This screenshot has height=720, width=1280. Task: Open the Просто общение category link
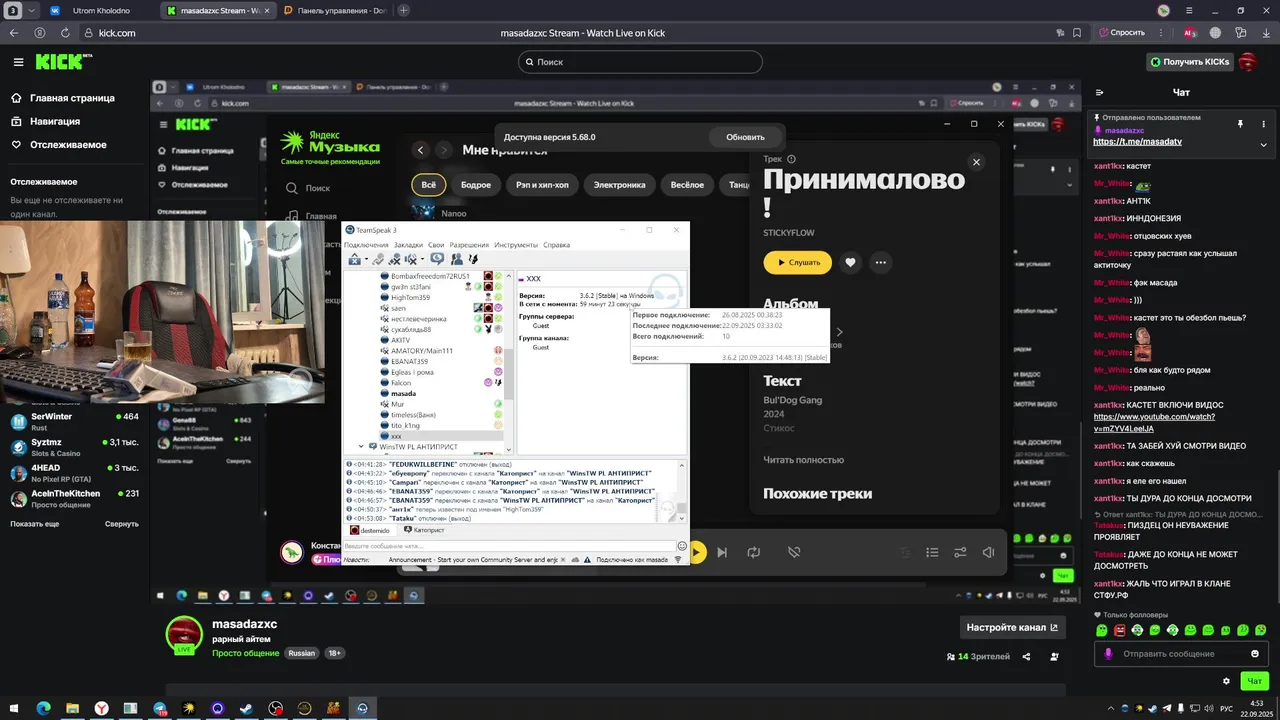click(x=245, y=653)
